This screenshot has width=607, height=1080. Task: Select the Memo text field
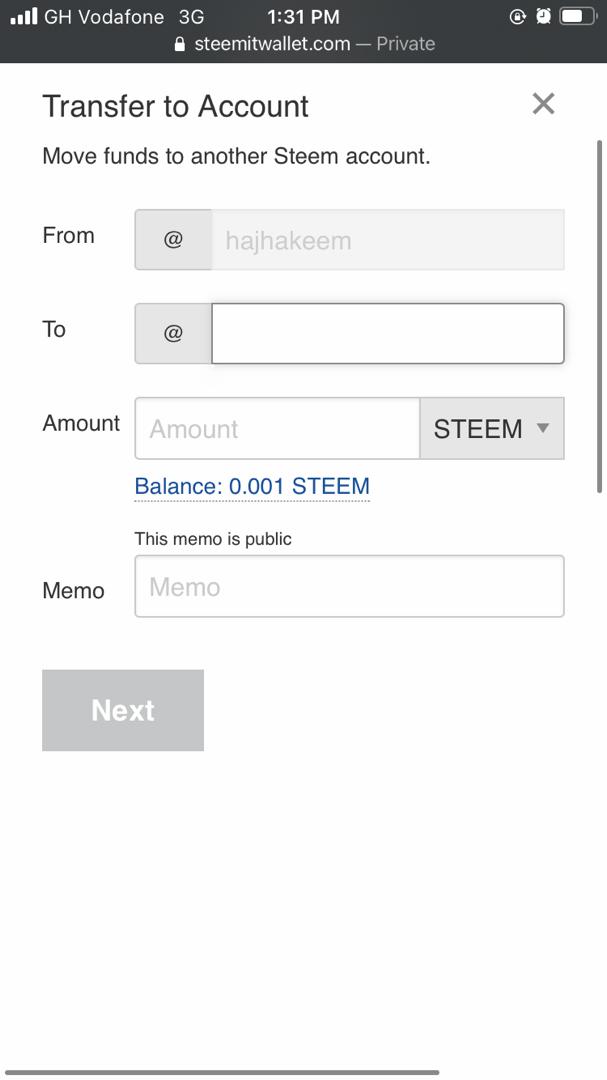pyautogui.click(x=349, y=587)
